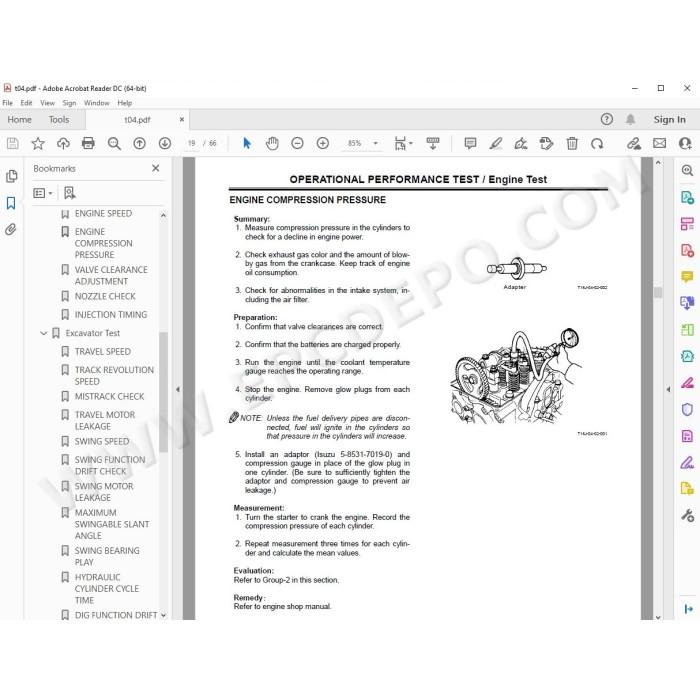Switch to the Tools tab
The image size is (700, 700).
(59, 120)
